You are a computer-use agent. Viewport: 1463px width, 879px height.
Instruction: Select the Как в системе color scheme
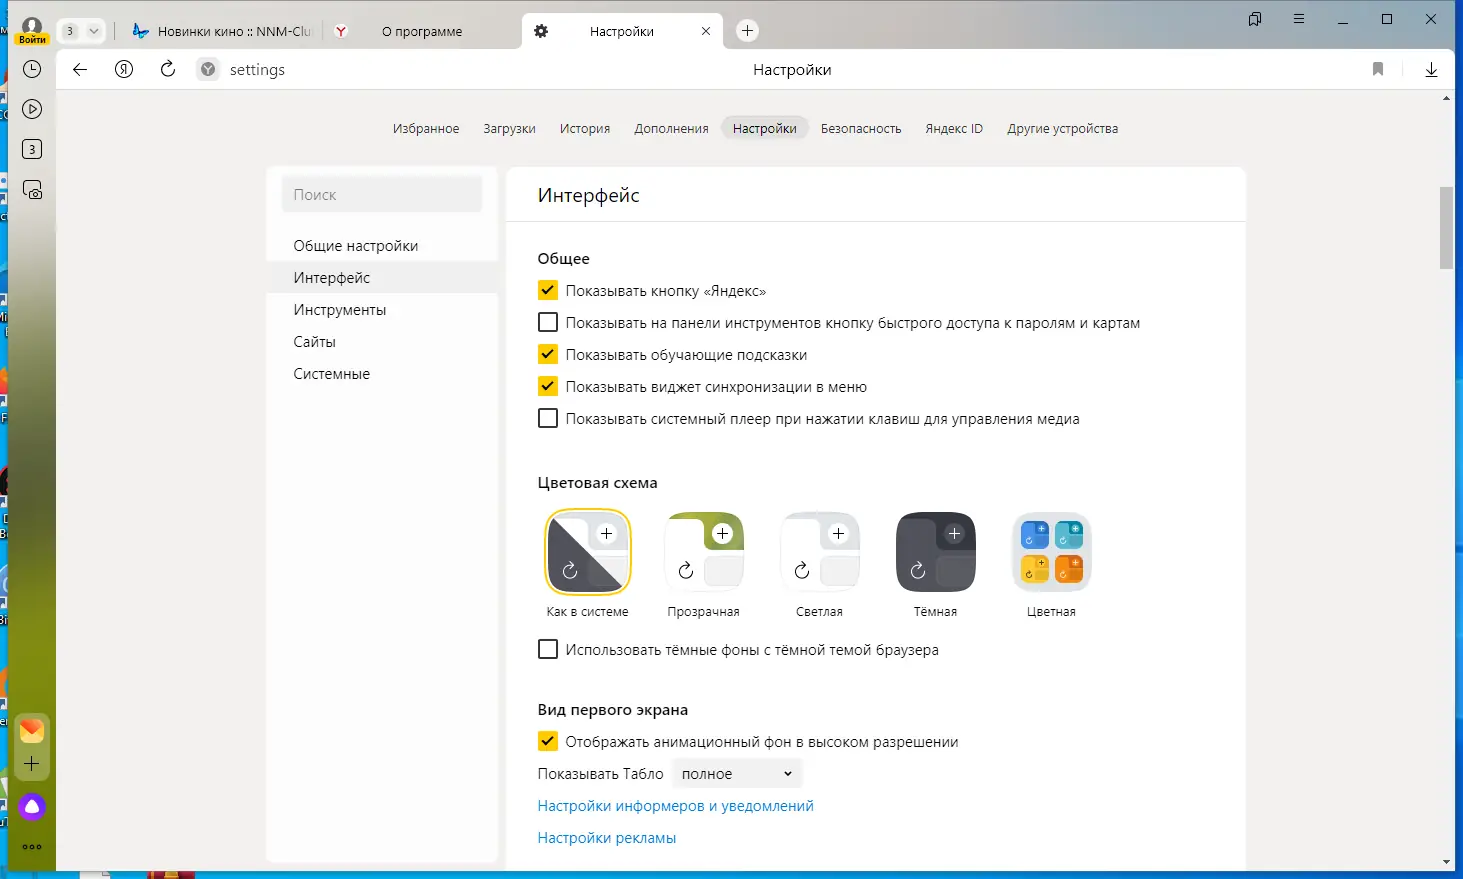click(x=588, y=552)
